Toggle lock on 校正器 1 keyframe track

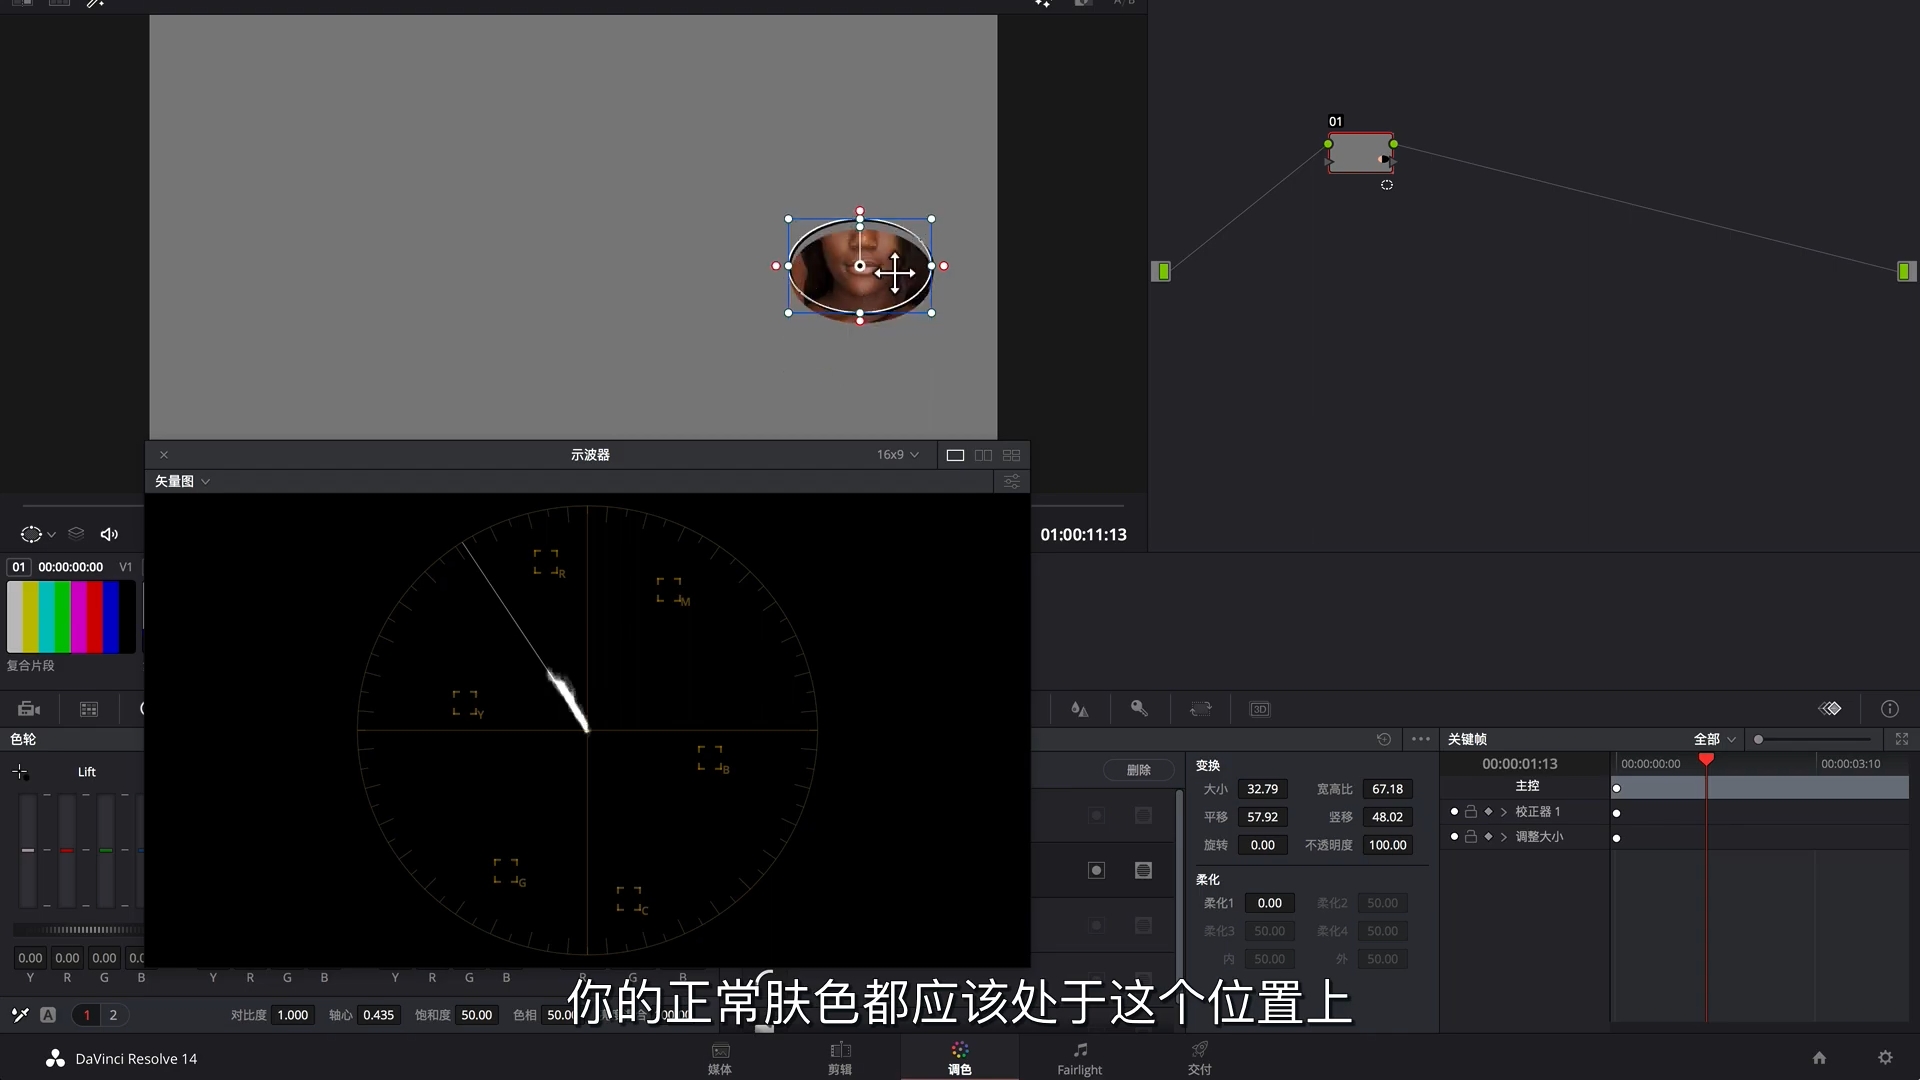coord(1471,812)
